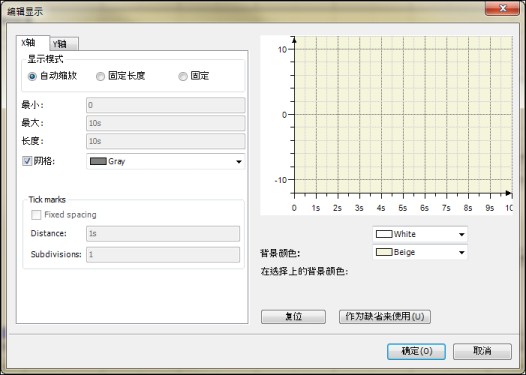The width and height of the screenshot is (526, 375).
Task: Click the Distance input field
Action: [163, 233]
